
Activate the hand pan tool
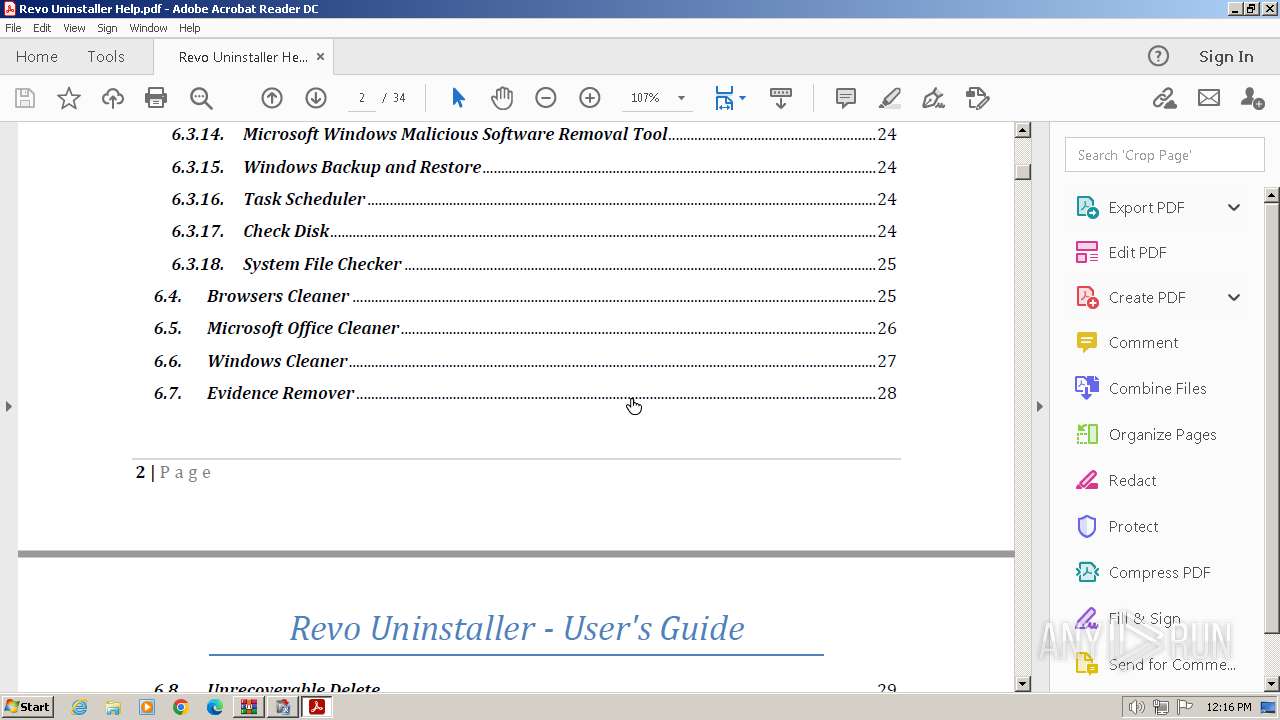(x=502, y=98)
